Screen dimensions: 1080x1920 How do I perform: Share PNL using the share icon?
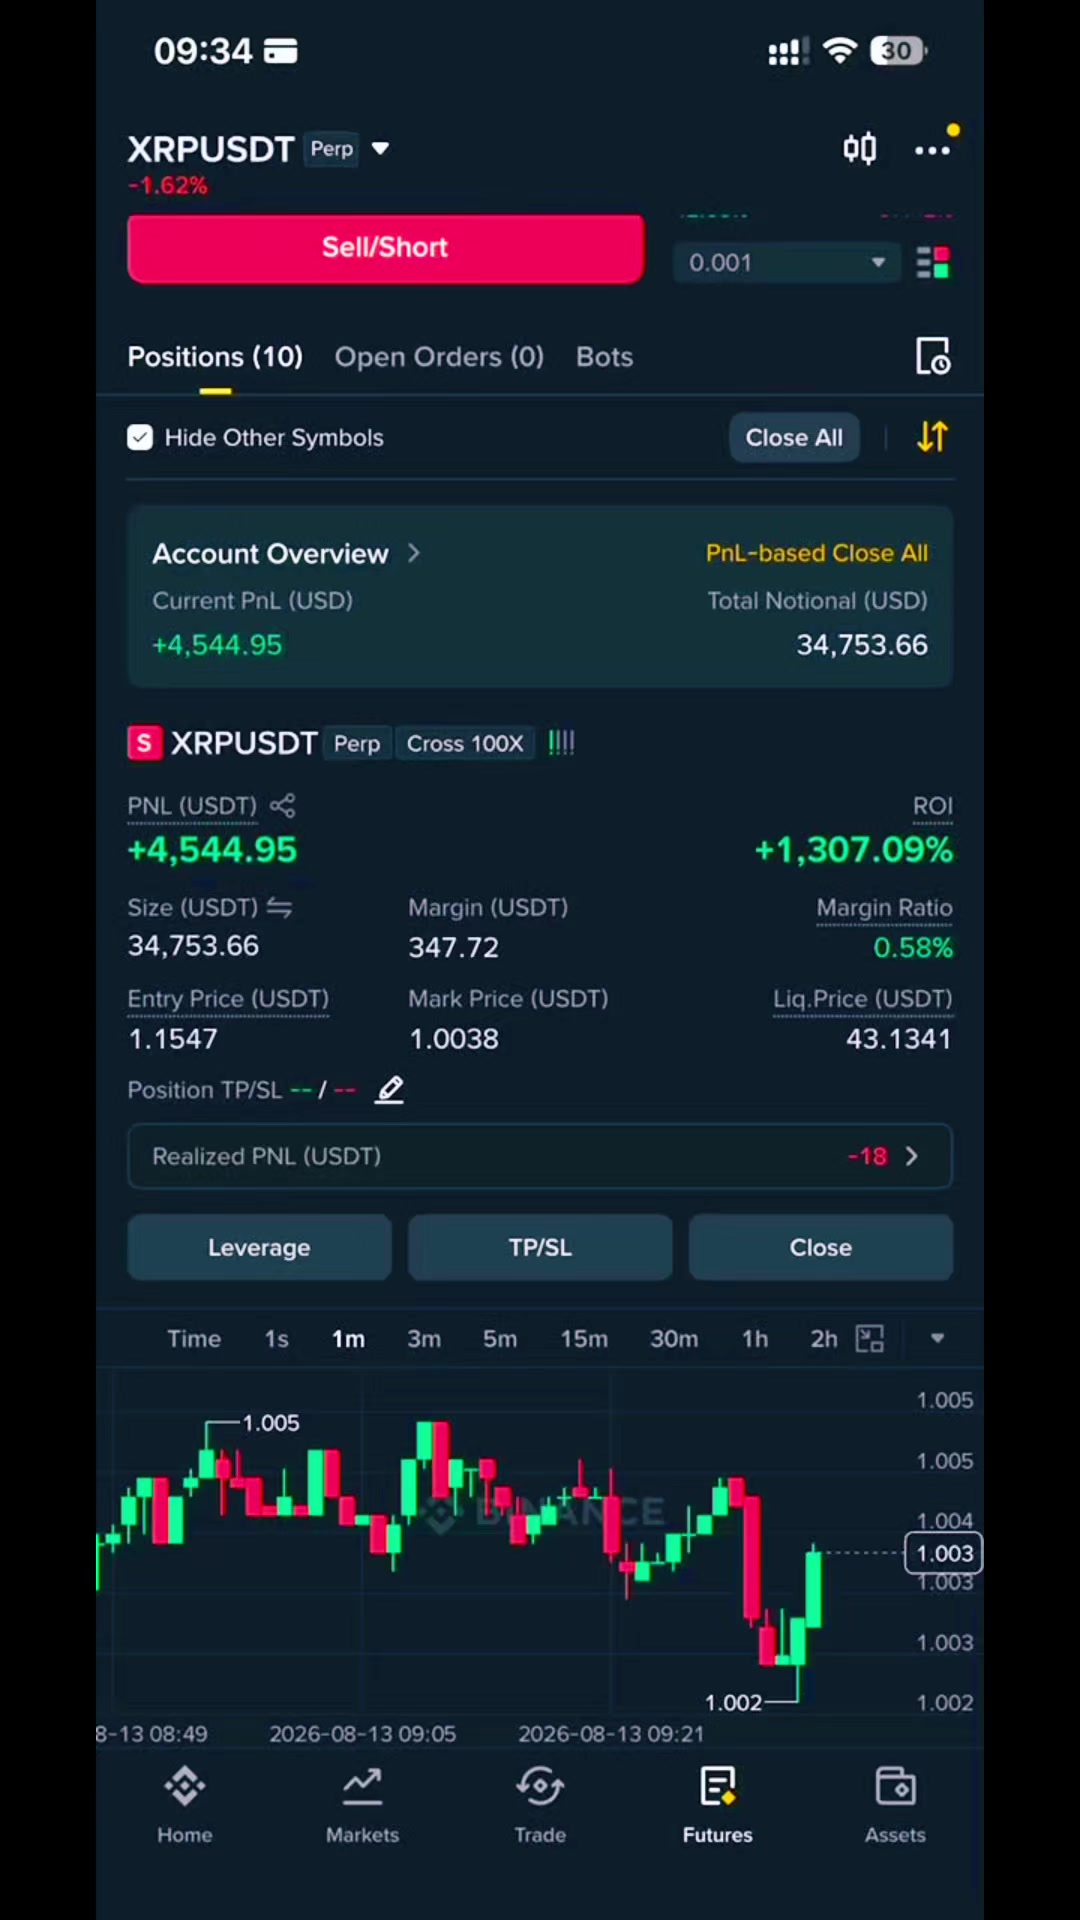(x=282, y=806)
